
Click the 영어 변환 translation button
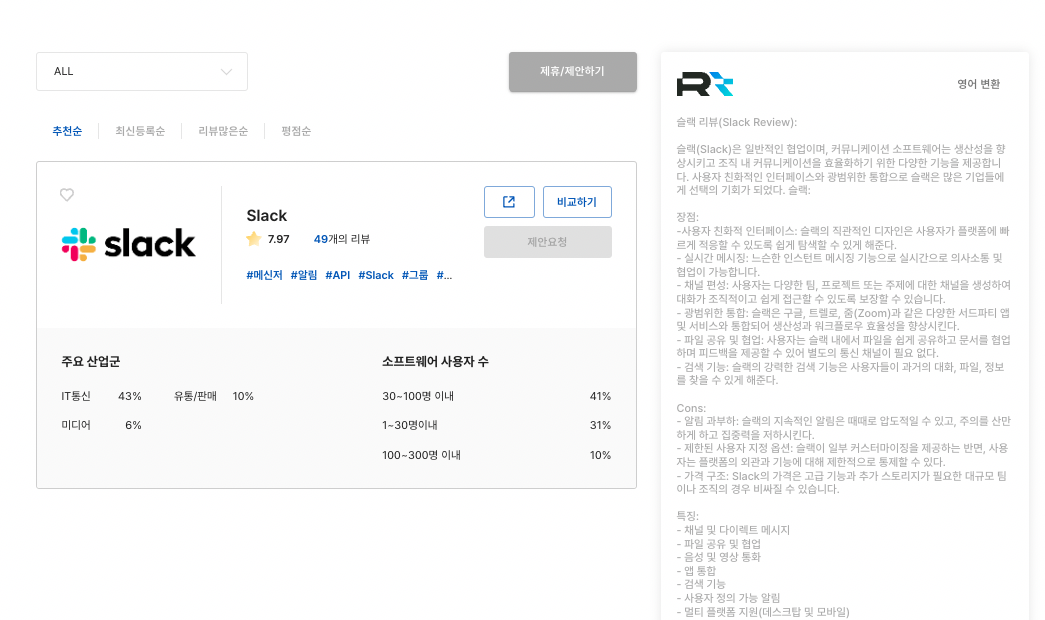(978, 84)
